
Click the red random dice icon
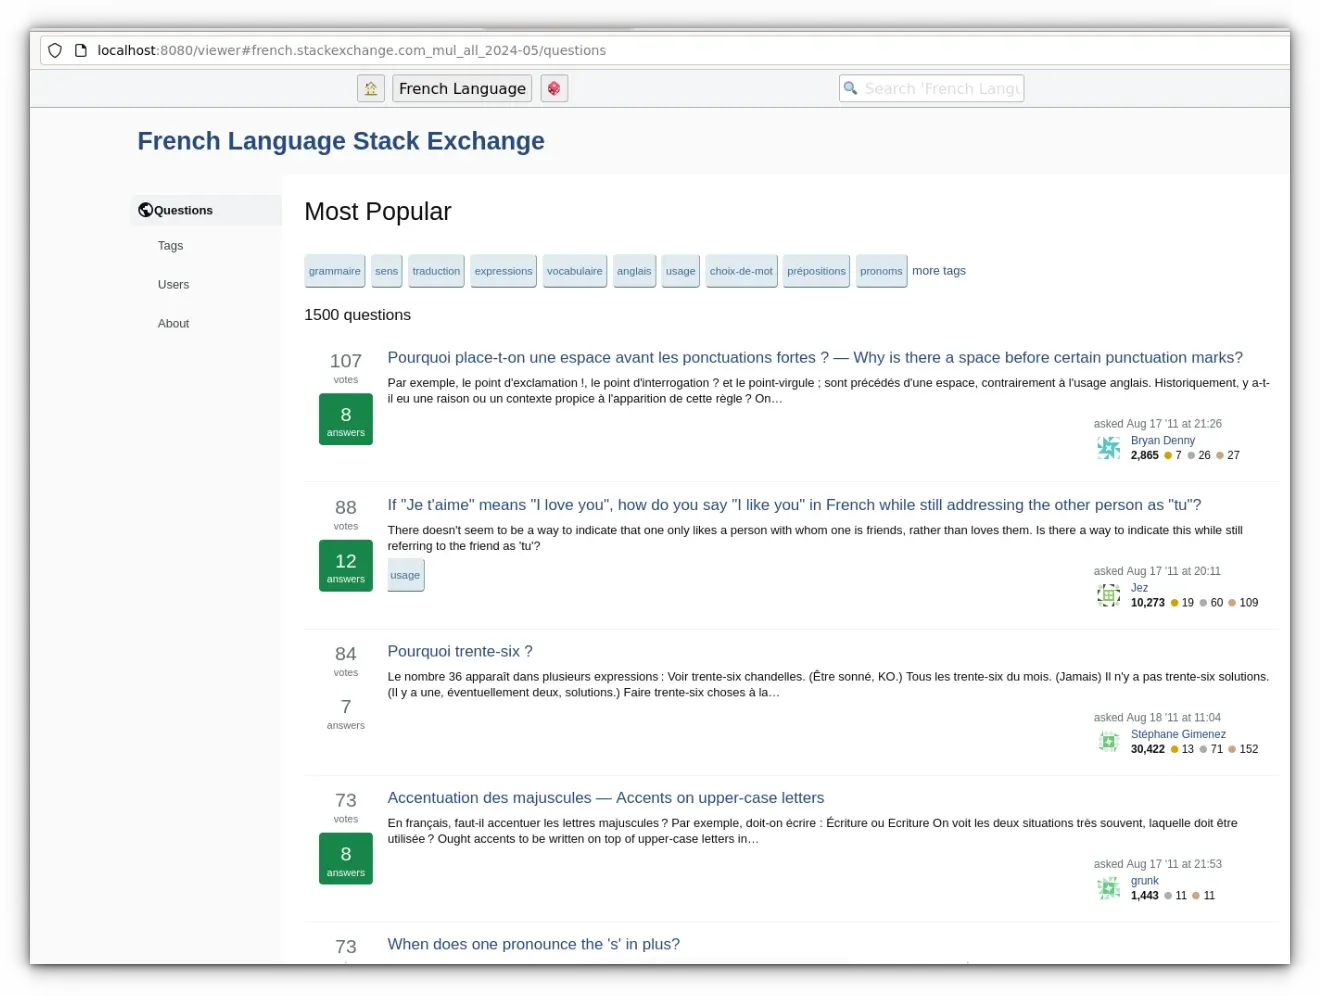pos(554,88)
